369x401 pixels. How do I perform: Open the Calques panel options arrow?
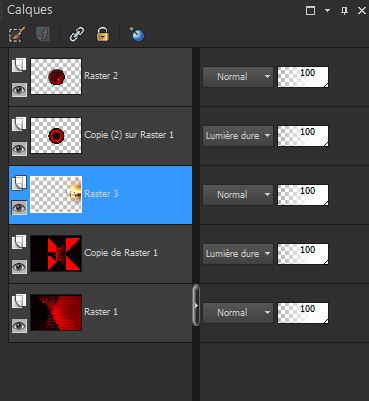click(327, 11)
